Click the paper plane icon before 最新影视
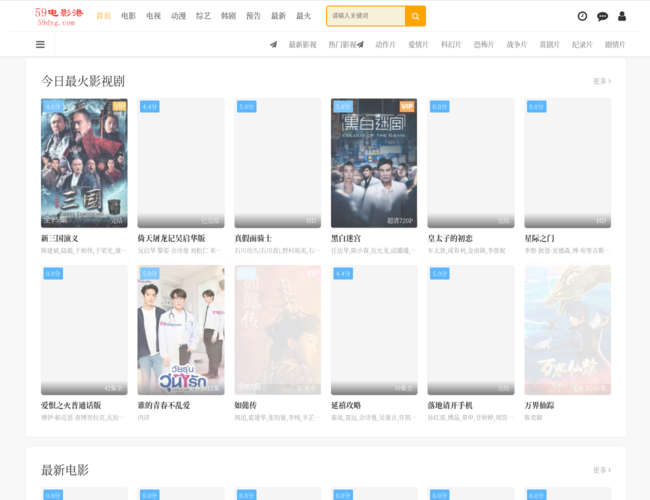The height and width of the screenshot is (500, 650). 274,44
